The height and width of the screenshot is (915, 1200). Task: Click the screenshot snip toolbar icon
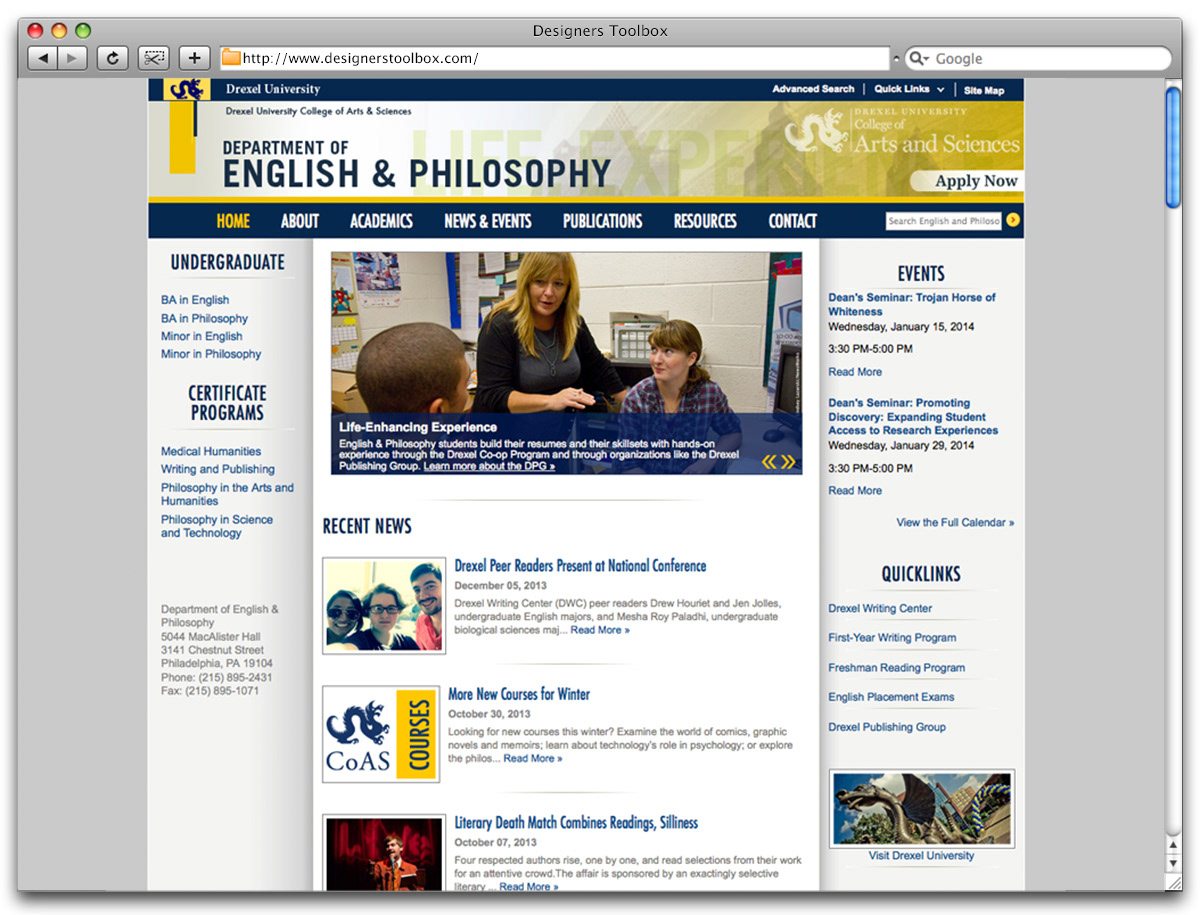coord(153,58)
